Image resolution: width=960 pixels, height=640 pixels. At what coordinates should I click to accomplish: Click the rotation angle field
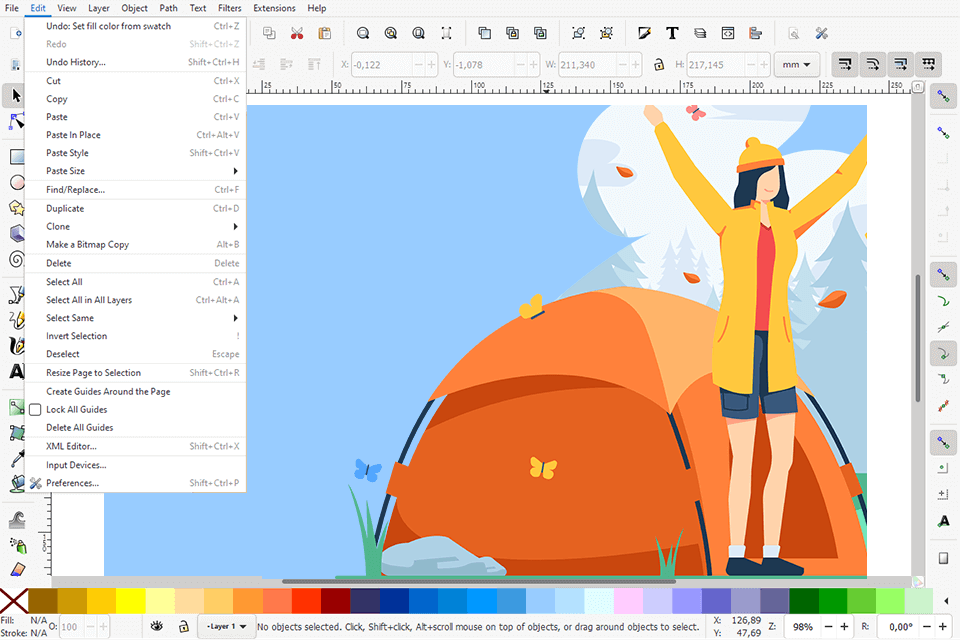900,627
